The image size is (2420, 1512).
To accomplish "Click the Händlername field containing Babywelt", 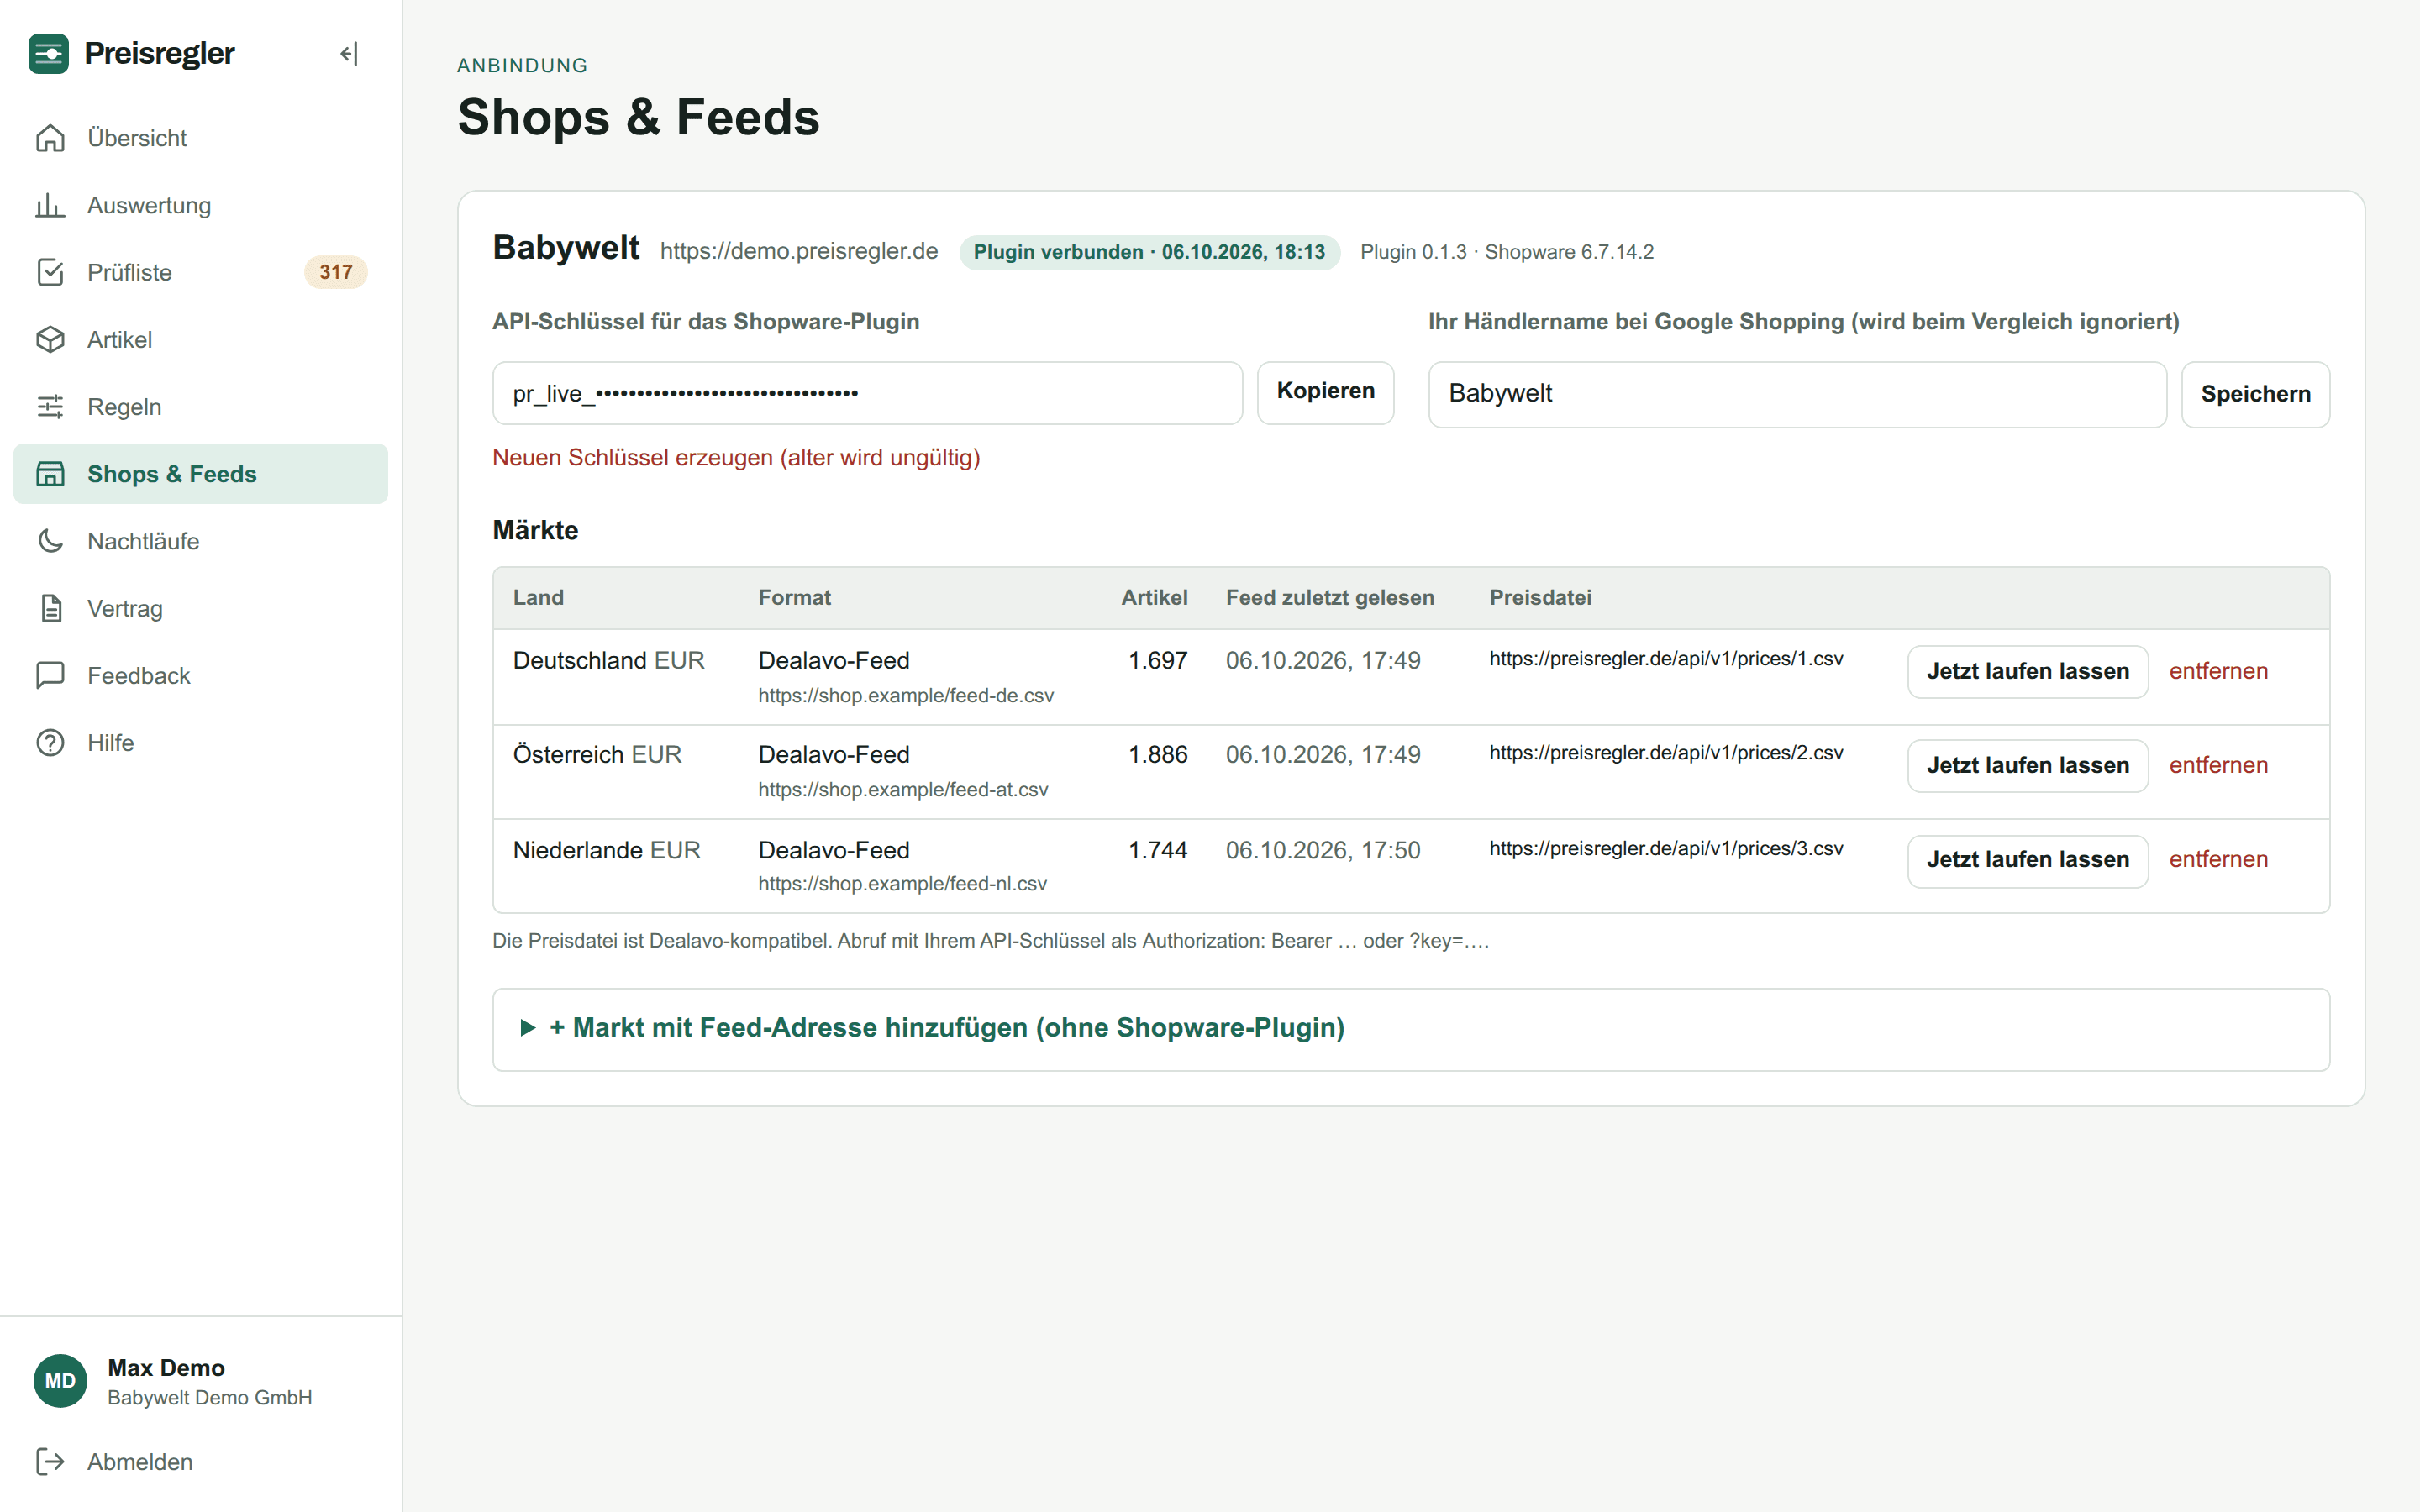I will coord(1797,394).
